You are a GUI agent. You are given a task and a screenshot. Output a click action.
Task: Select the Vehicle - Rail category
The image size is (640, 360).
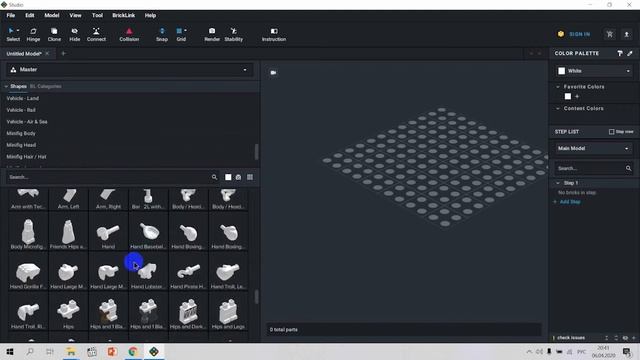click(21, 110)
